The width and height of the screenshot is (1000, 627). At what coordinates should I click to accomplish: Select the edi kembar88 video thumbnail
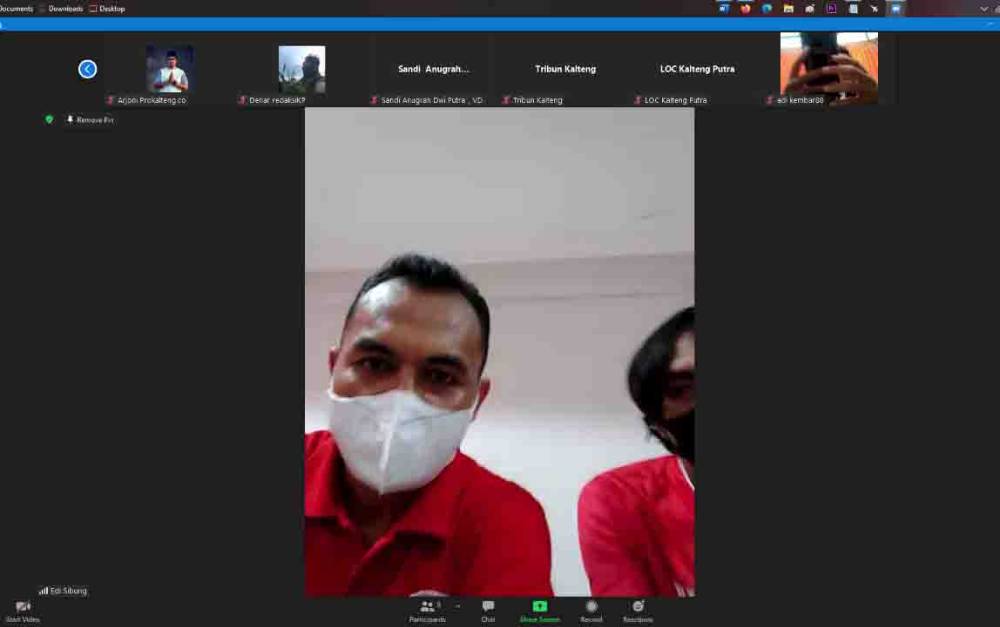(828, 68)
